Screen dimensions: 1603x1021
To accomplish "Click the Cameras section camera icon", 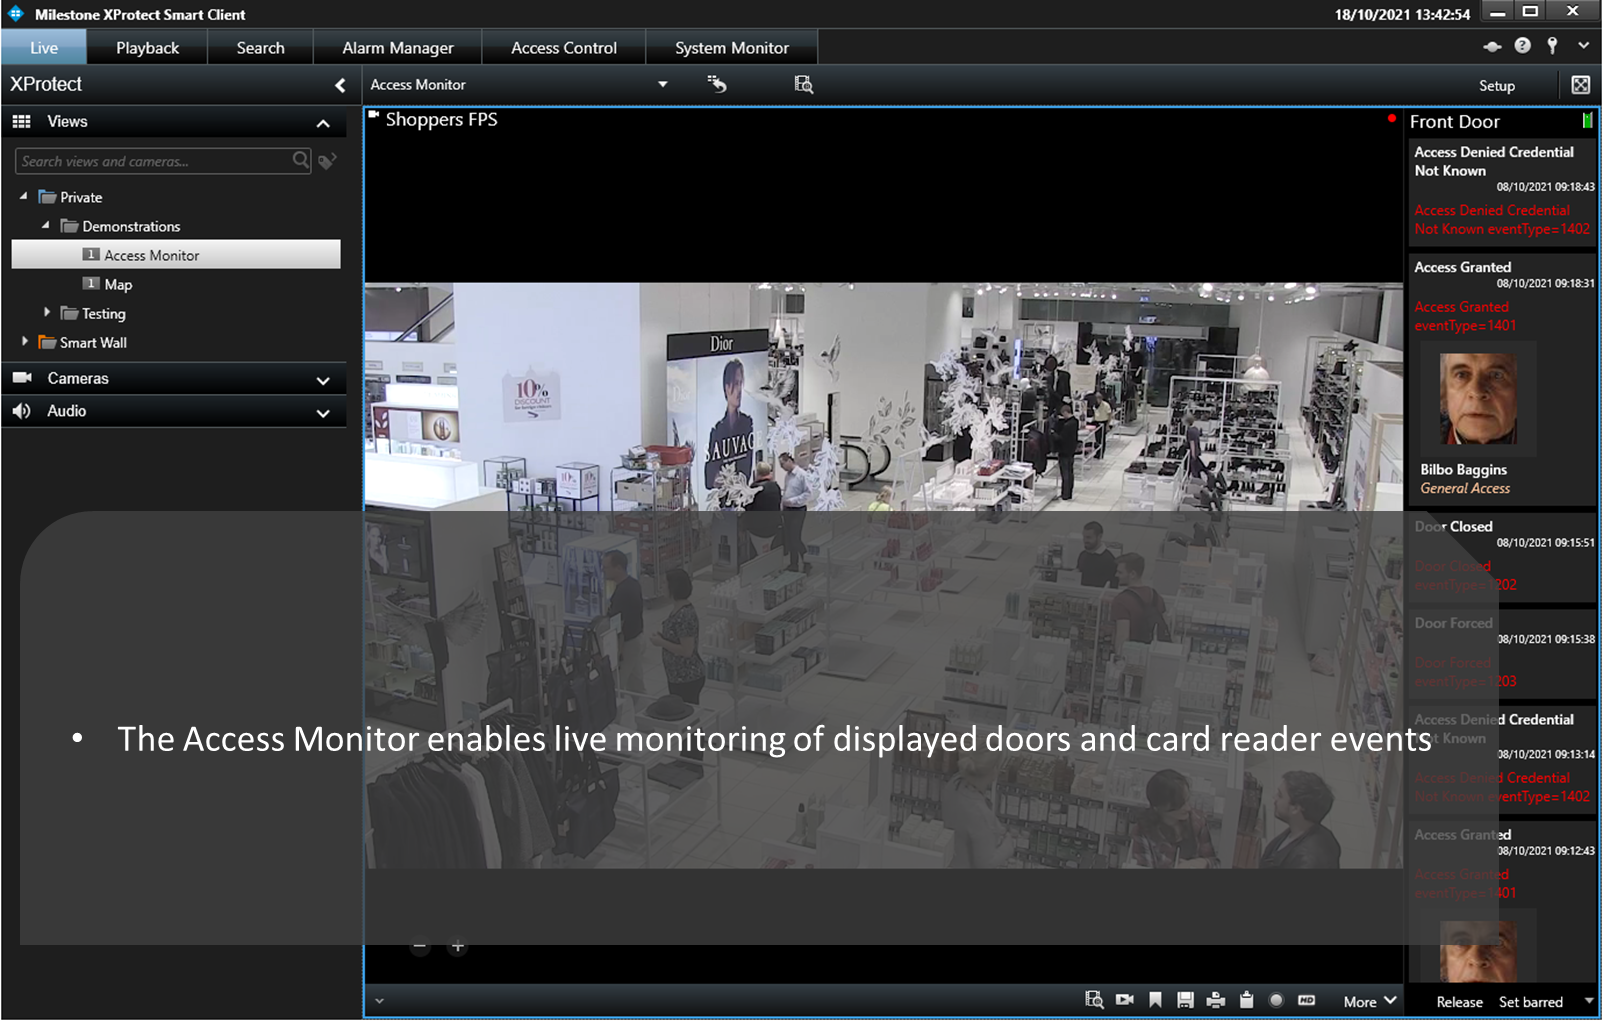I will tap(22, 377).
